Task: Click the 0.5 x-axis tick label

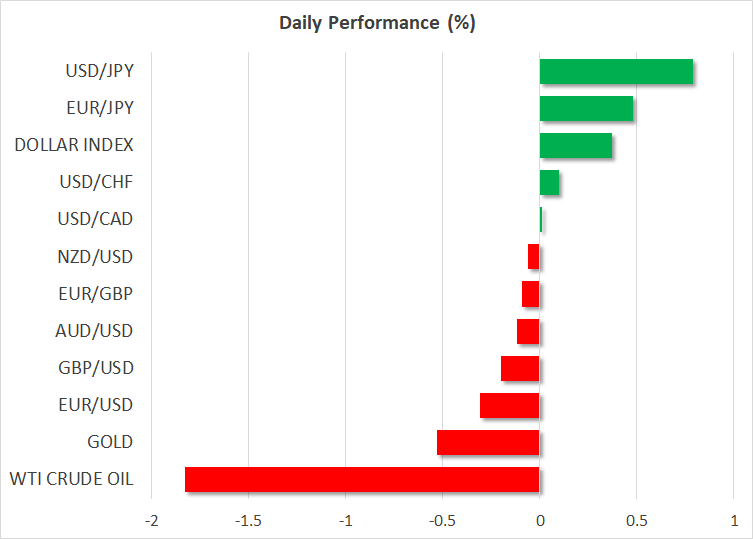Action: [636, 520]
